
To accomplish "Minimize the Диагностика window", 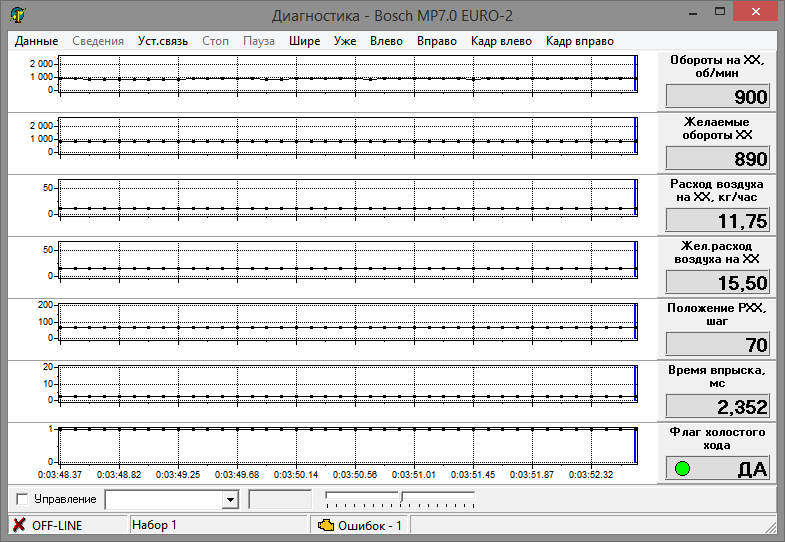I will click(693, 13).
